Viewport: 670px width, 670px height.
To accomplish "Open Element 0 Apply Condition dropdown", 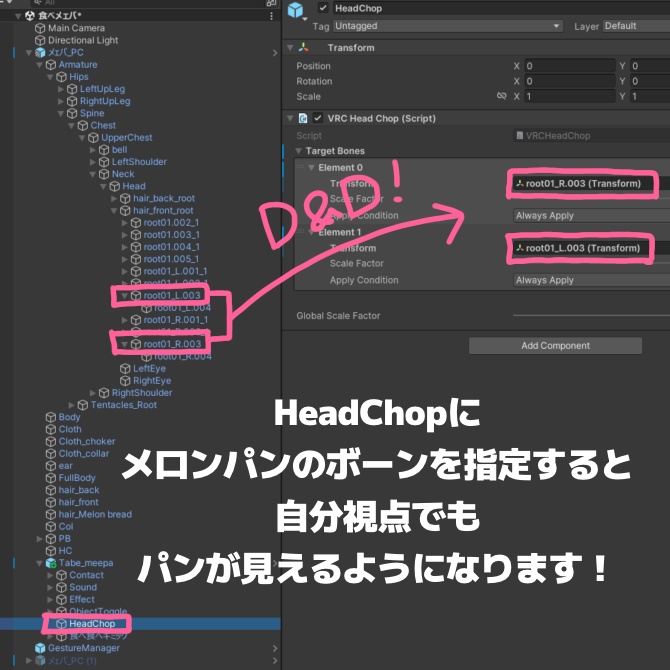I will (x=591, y=216).
